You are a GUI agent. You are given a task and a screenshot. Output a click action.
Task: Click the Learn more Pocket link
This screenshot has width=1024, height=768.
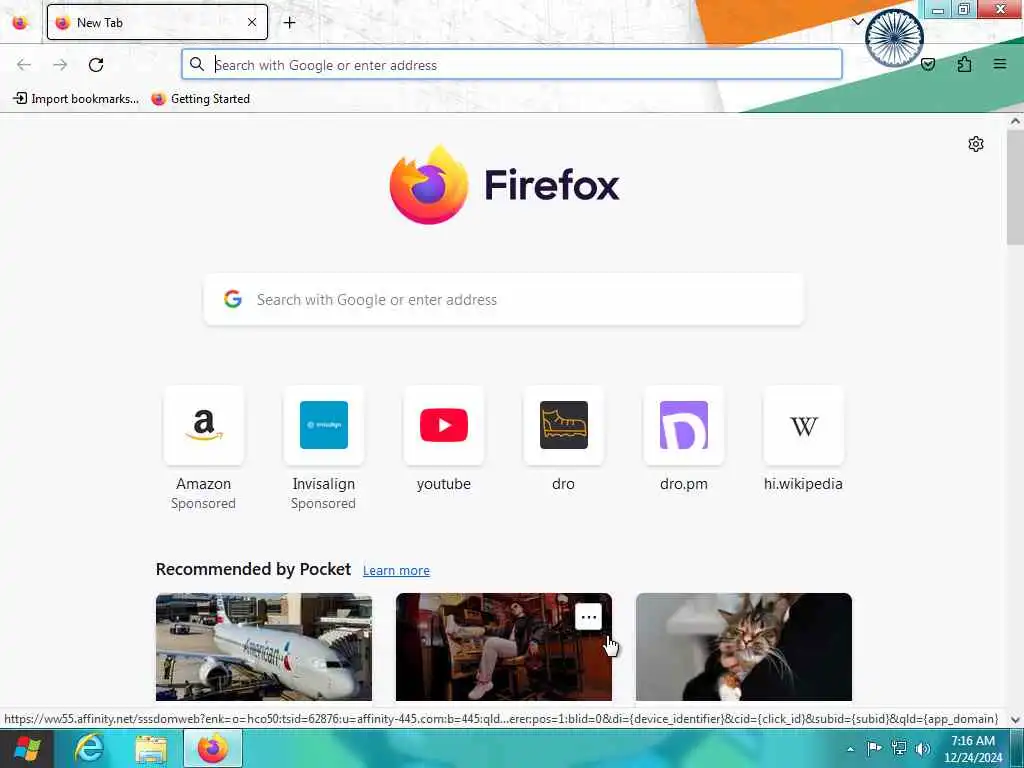tap(396, 570)
